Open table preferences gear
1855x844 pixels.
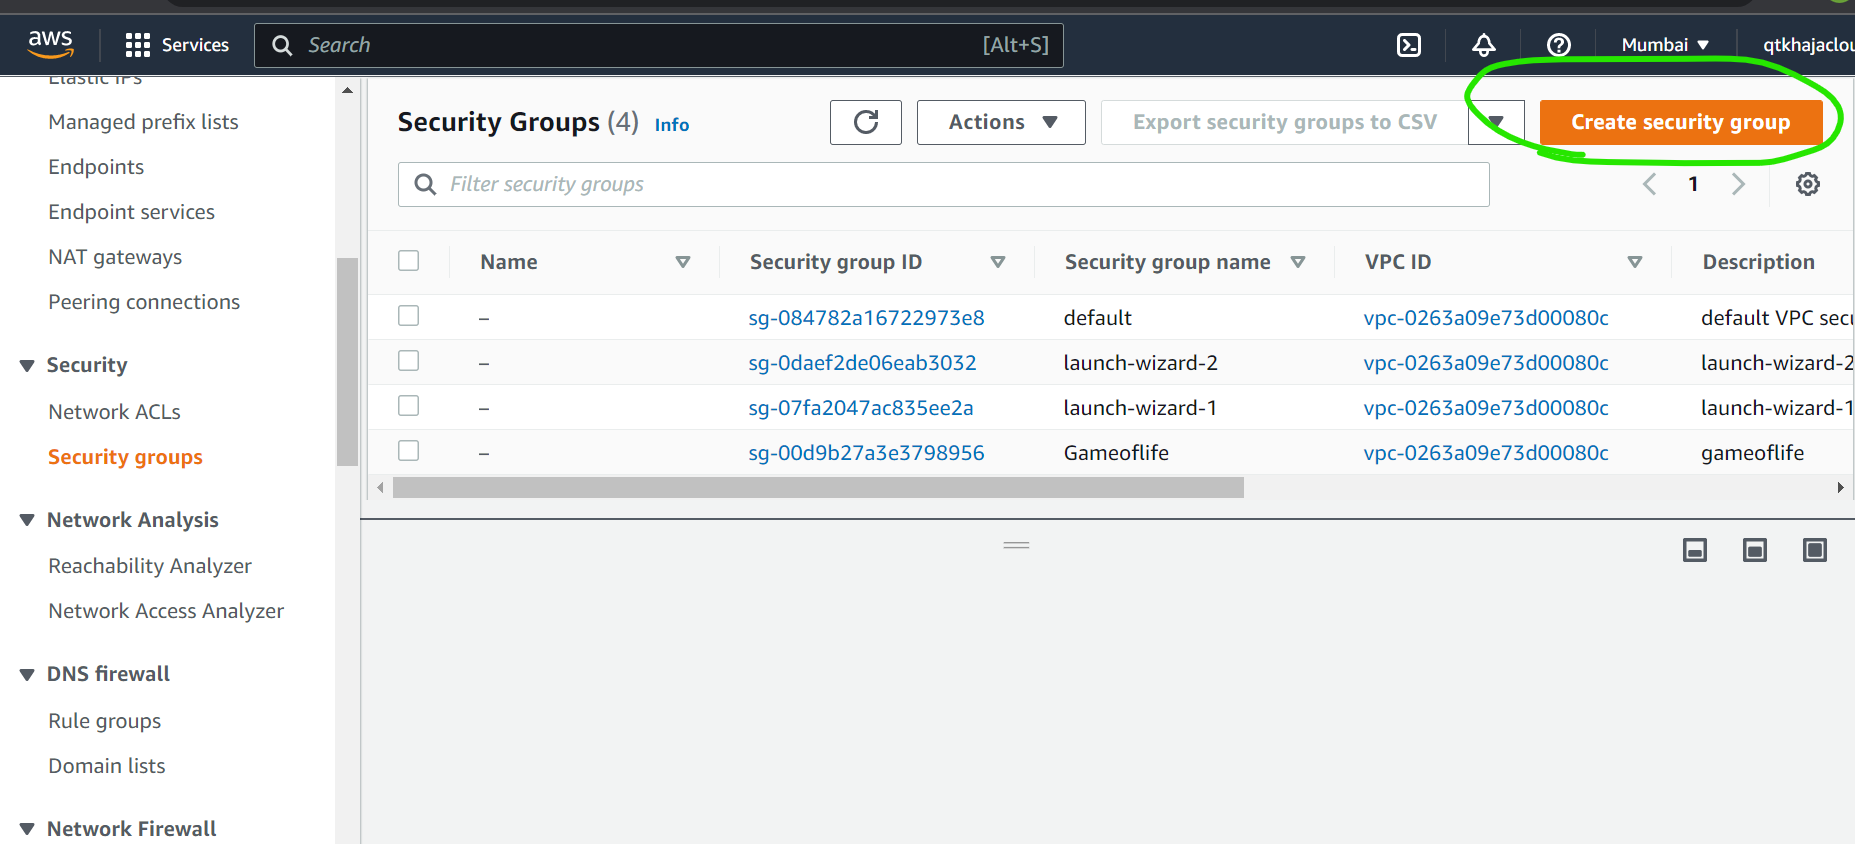[1808, 184]
